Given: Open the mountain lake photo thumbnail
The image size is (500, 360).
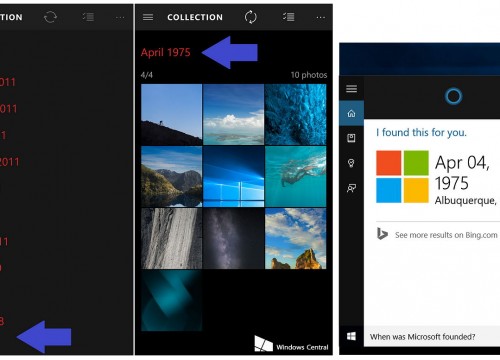Looking at the screenshot, I should point(171,176).
